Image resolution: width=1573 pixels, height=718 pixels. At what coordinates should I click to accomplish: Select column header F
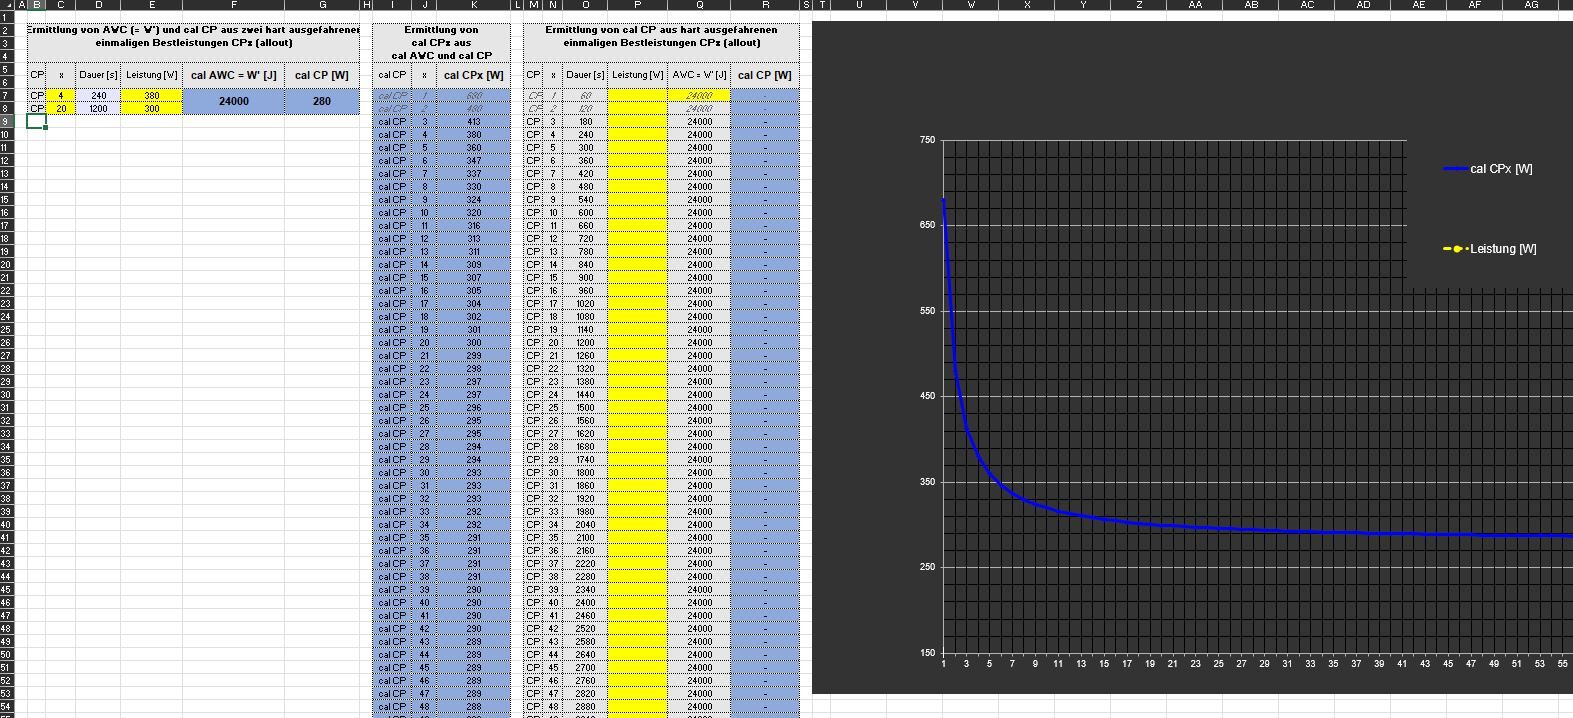click(x=234, y=5)
